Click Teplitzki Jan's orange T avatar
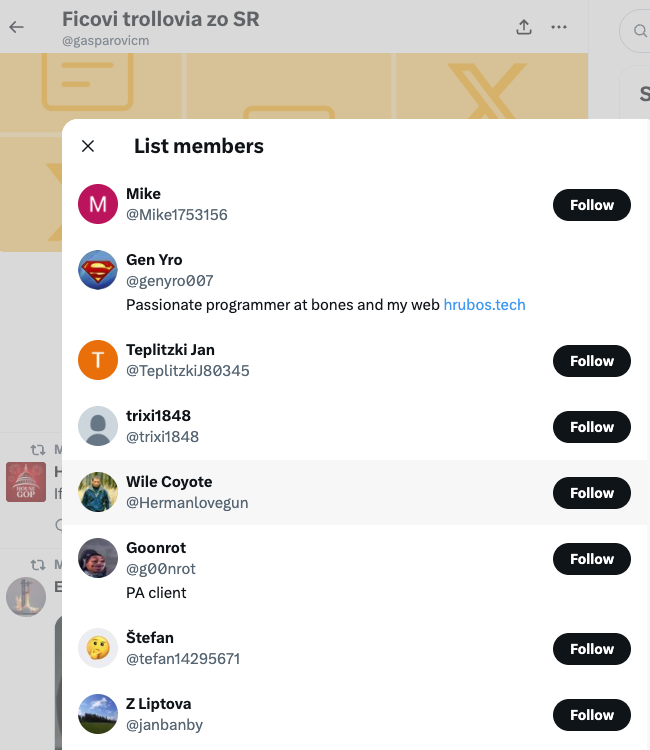The height and width of the screenshot is (750, 650). tap(98, 360)
